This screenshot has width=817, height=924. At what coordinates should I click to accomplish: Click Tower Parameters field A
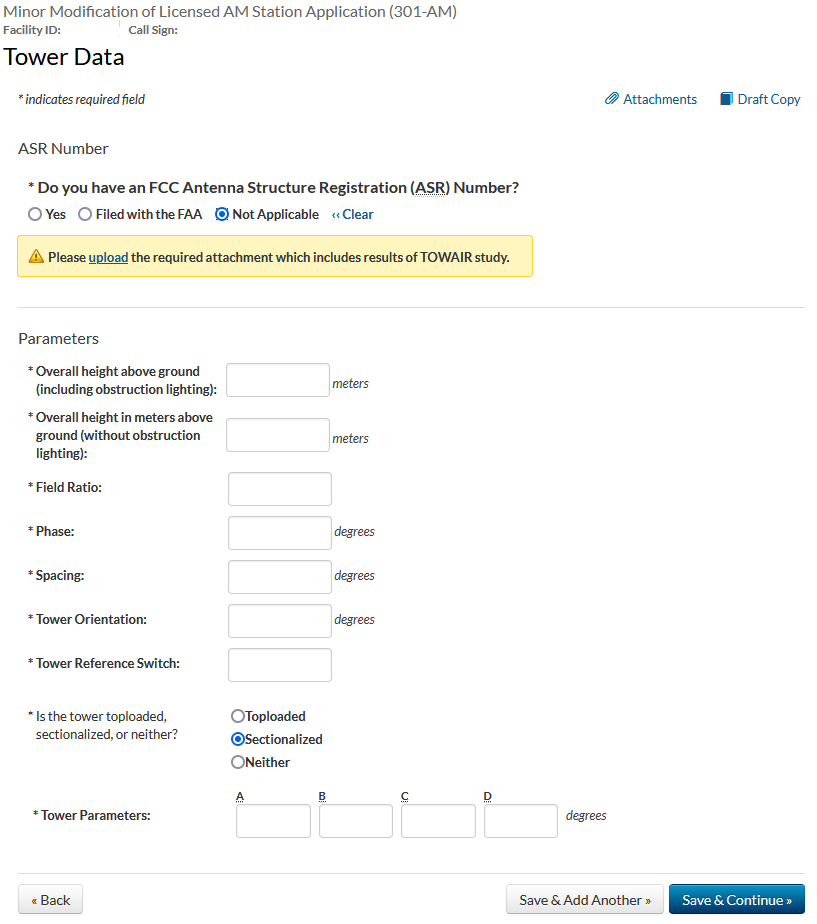pyautogui.click(x=273, y=821)
